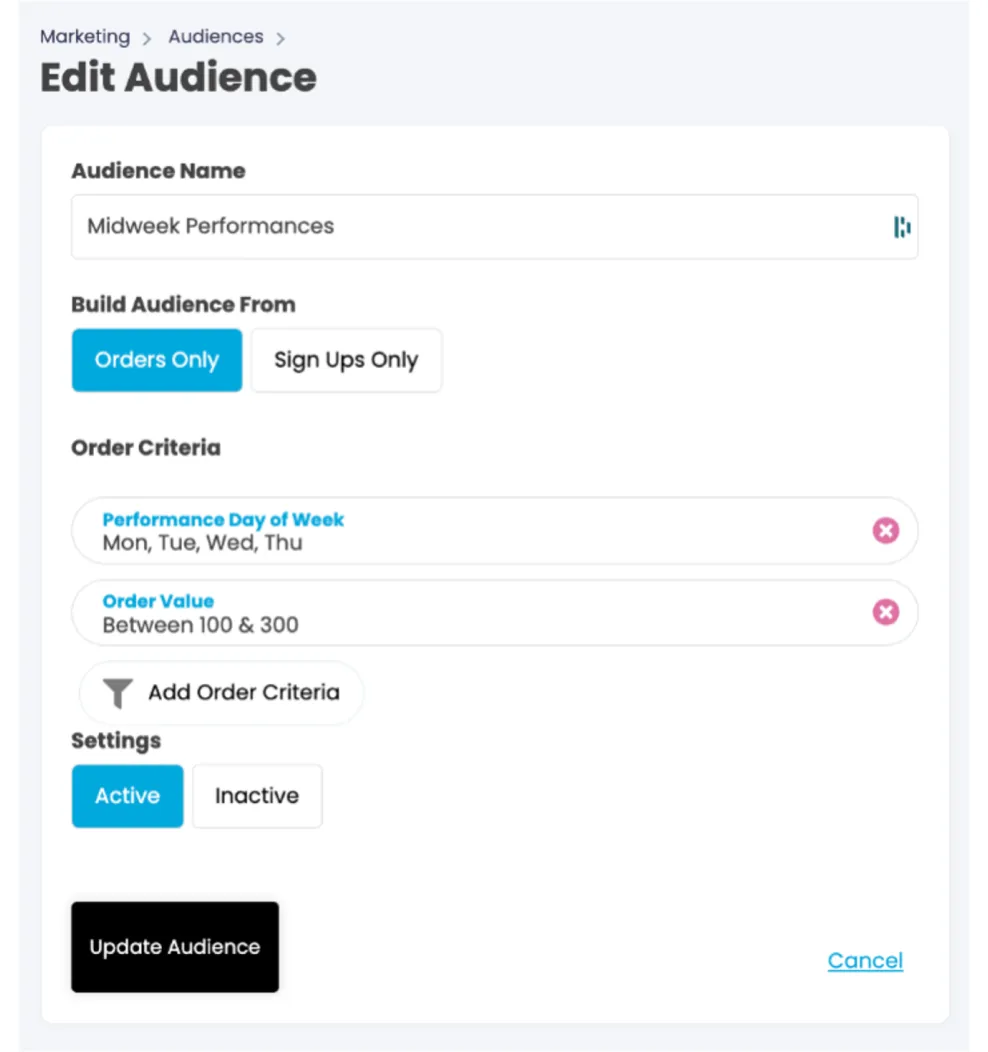Expand the Order Value criterion

[158, 601]
